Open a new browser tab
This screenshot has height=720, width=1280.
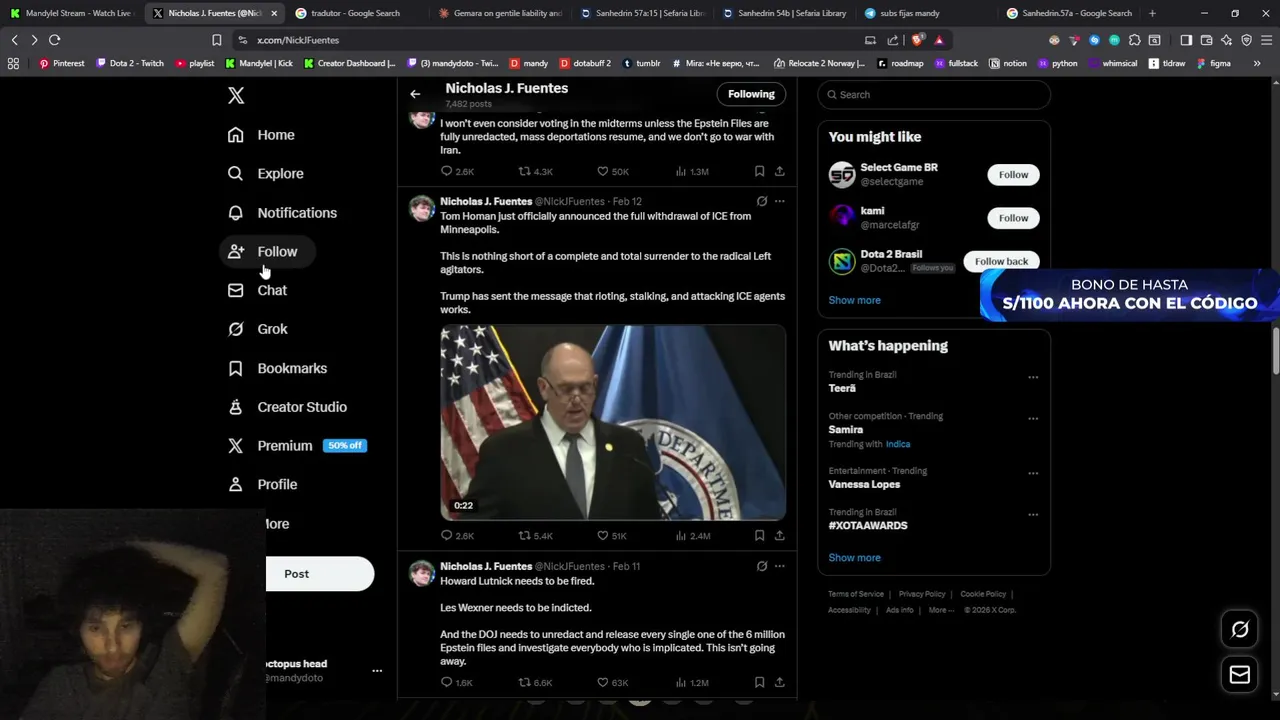click(1152, 13)
